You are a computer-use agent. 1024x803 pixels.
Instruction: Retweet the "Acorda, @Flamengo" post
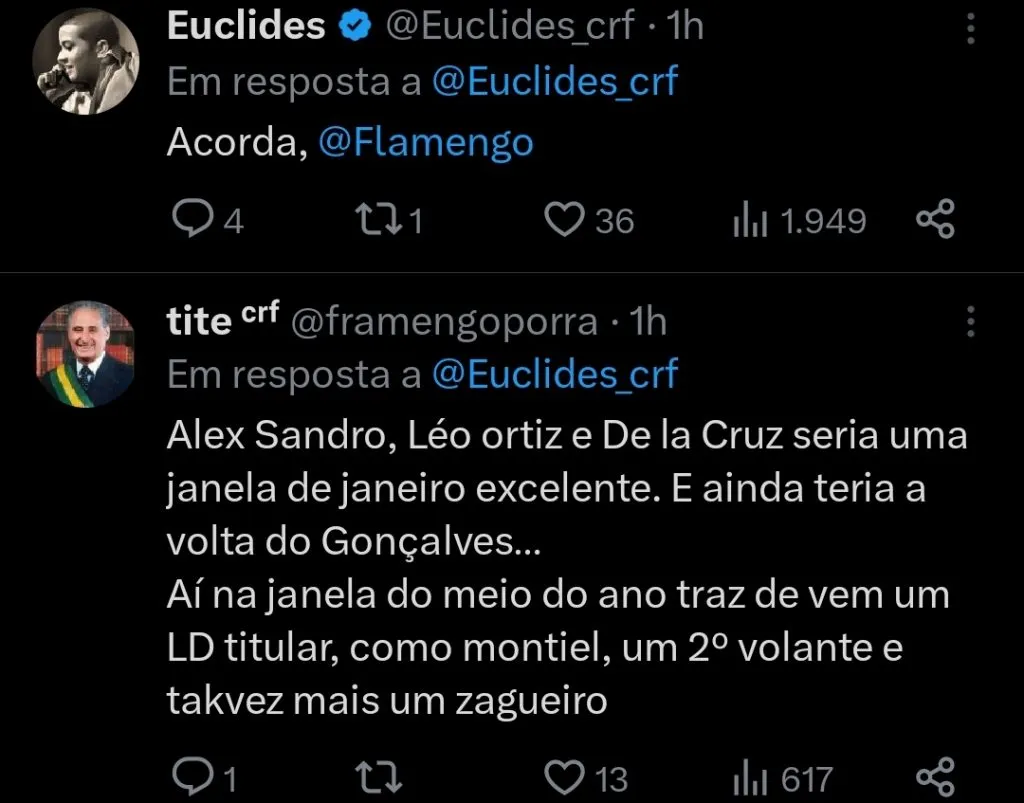[380, 219]
